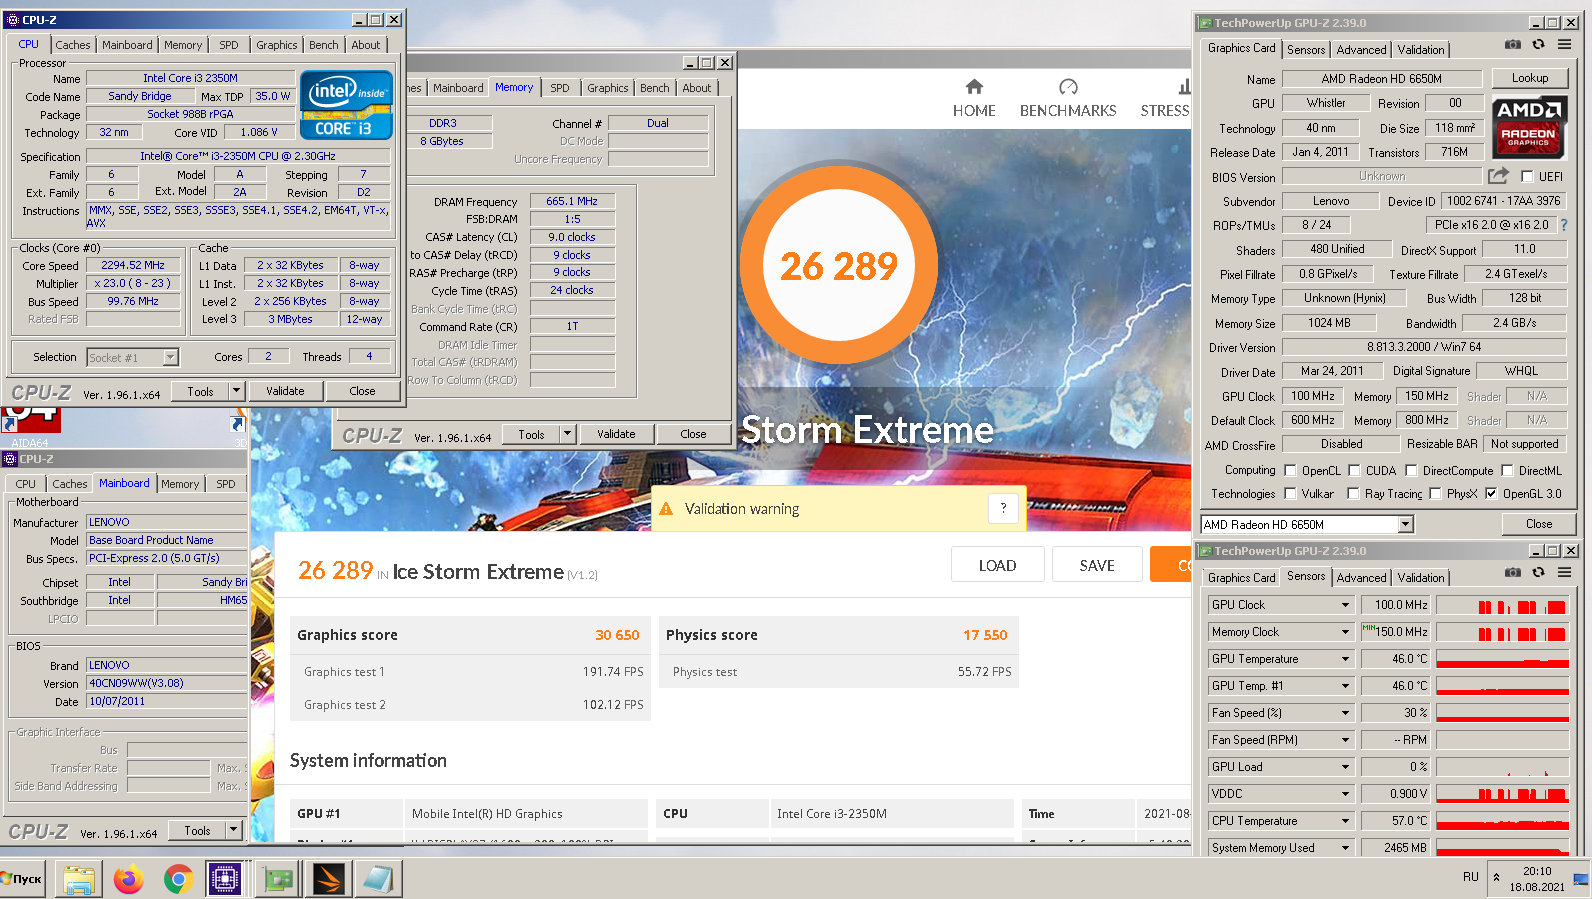Open GPU Temperature sensor dropdown
This screenshot has height=899, width=1592.
1345,659
